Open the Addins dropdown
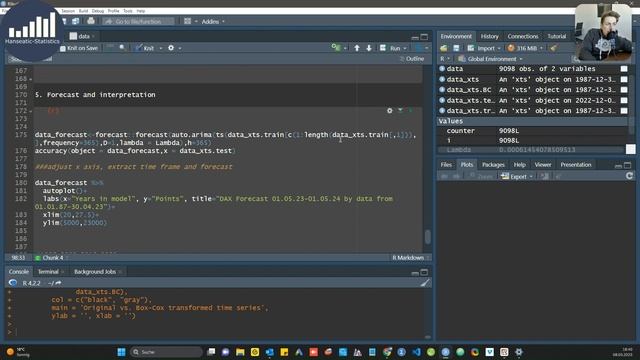 tap(213, 22)
